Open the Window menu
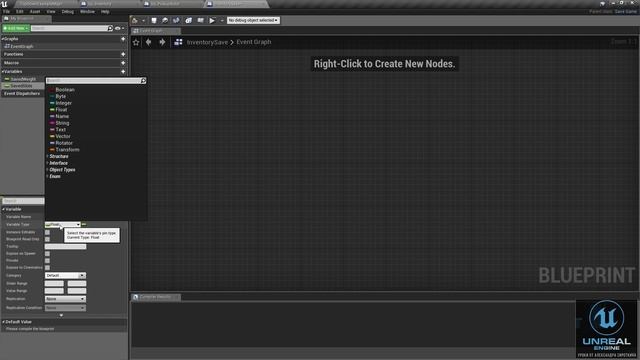This screenshot has height=360, width=640. [87, 11]
